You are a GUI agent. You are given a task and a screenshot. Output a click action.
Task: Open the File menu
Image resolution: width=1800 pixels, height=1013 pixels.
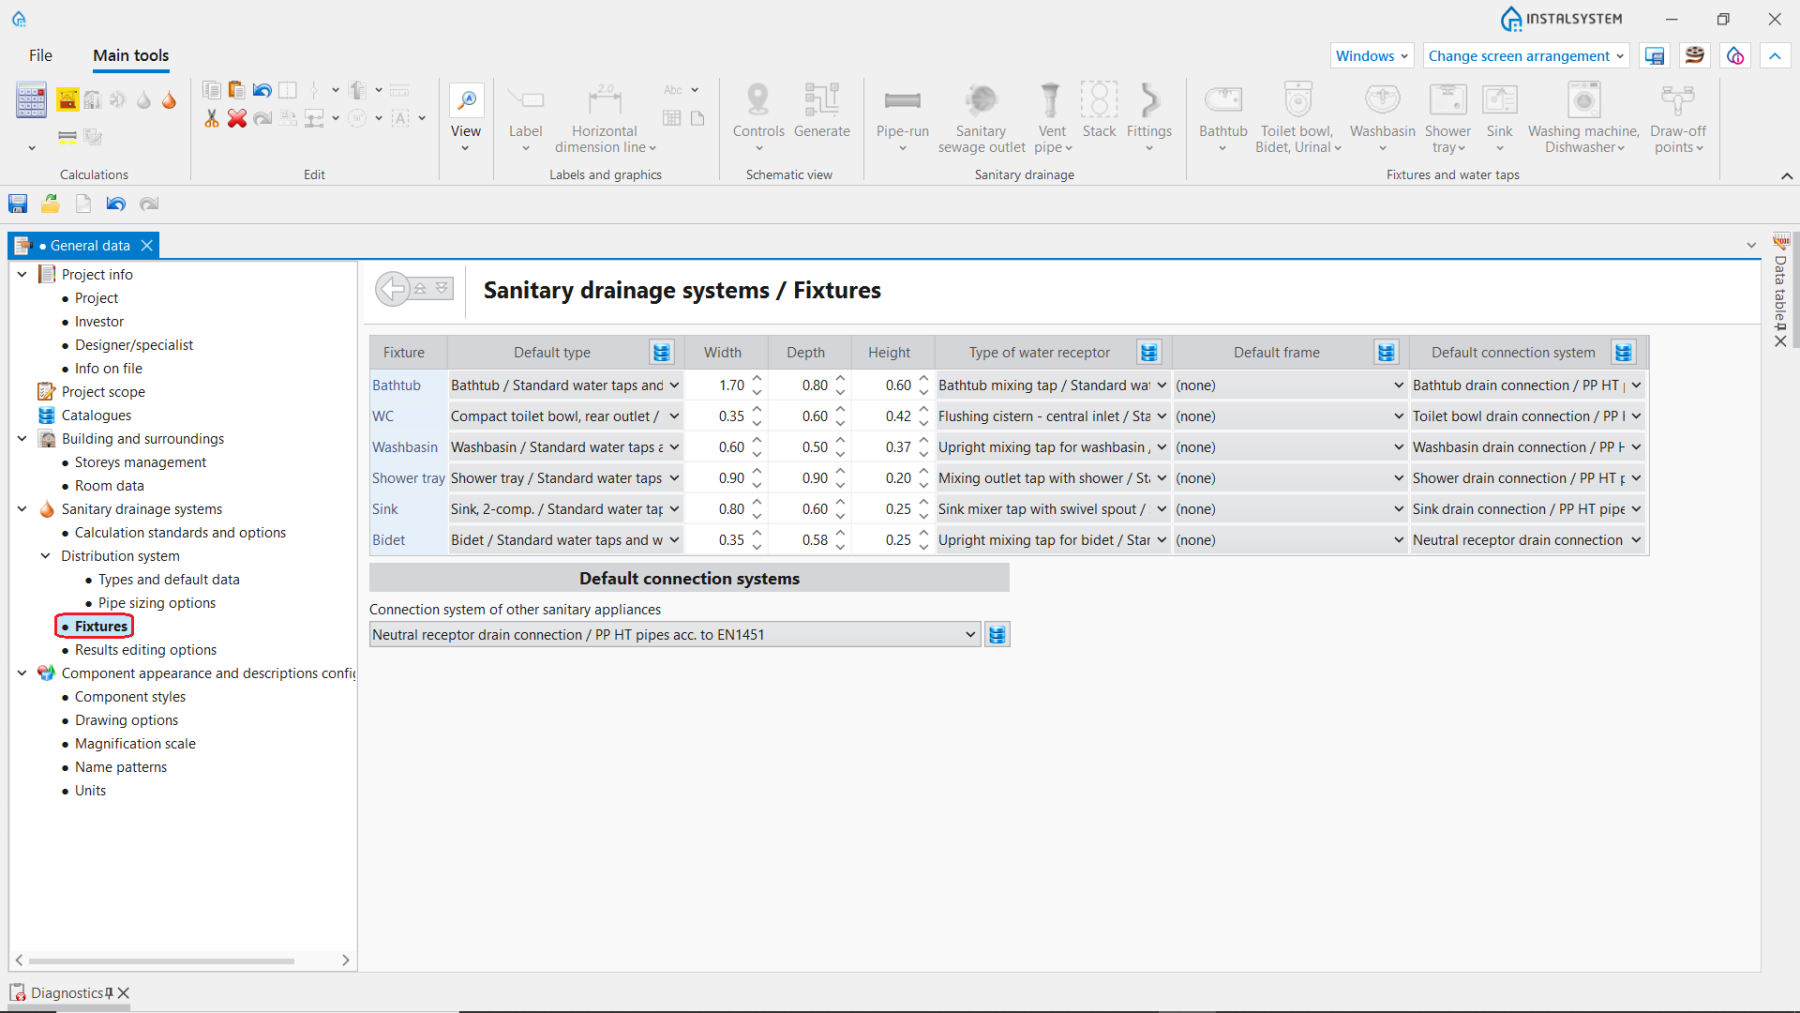click(41, 56)
